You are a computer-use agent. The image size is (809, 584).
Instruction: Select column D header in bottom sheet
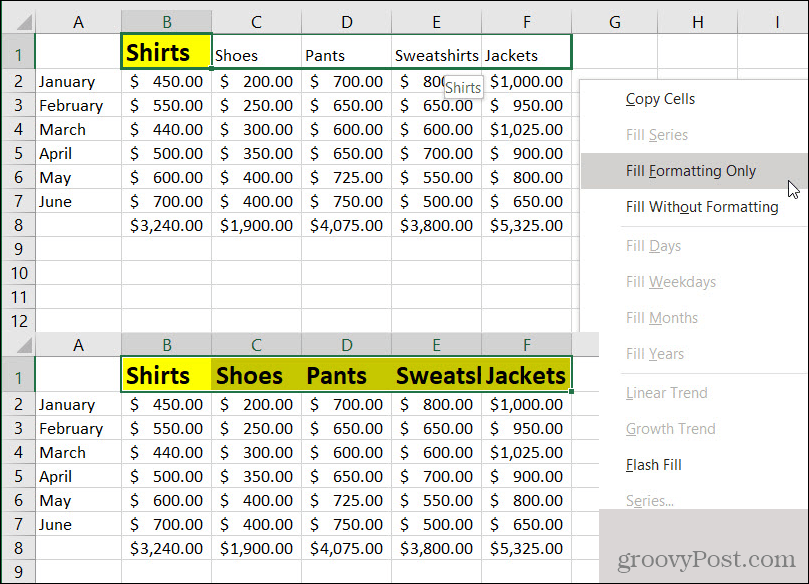click(x=347, y=345)
